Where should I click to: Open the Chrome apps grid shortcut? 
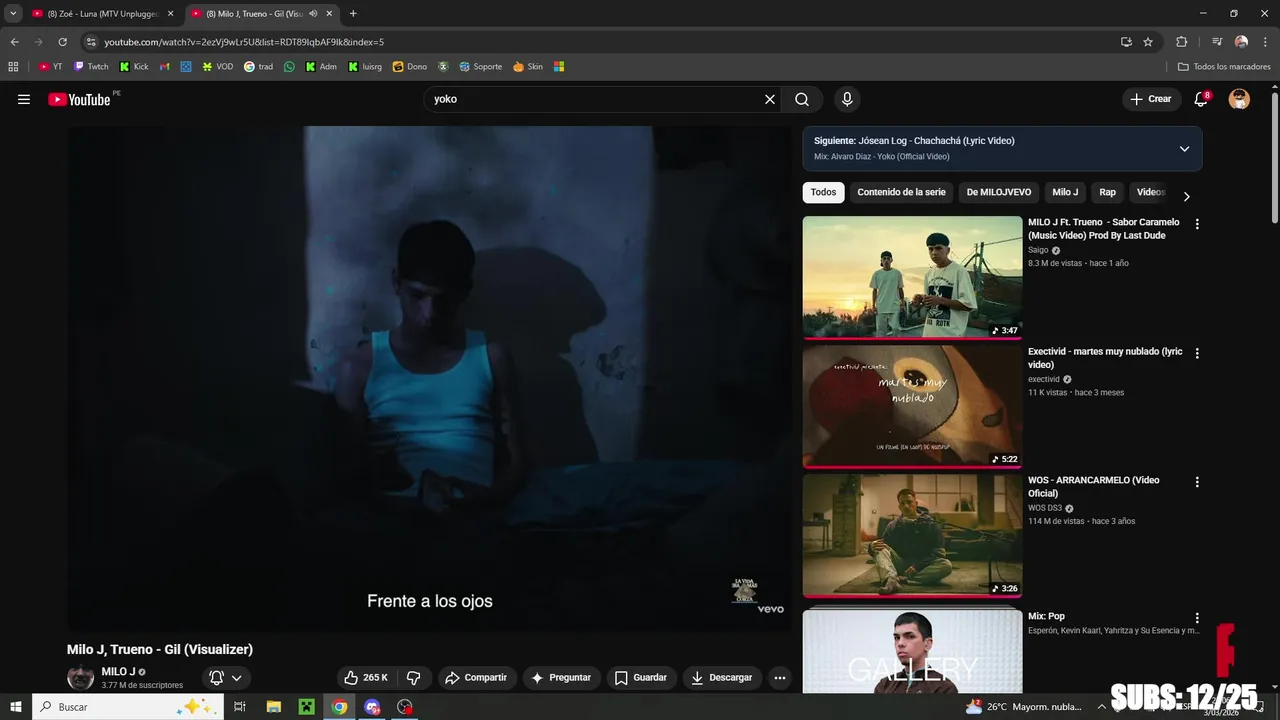coord(13,67)
